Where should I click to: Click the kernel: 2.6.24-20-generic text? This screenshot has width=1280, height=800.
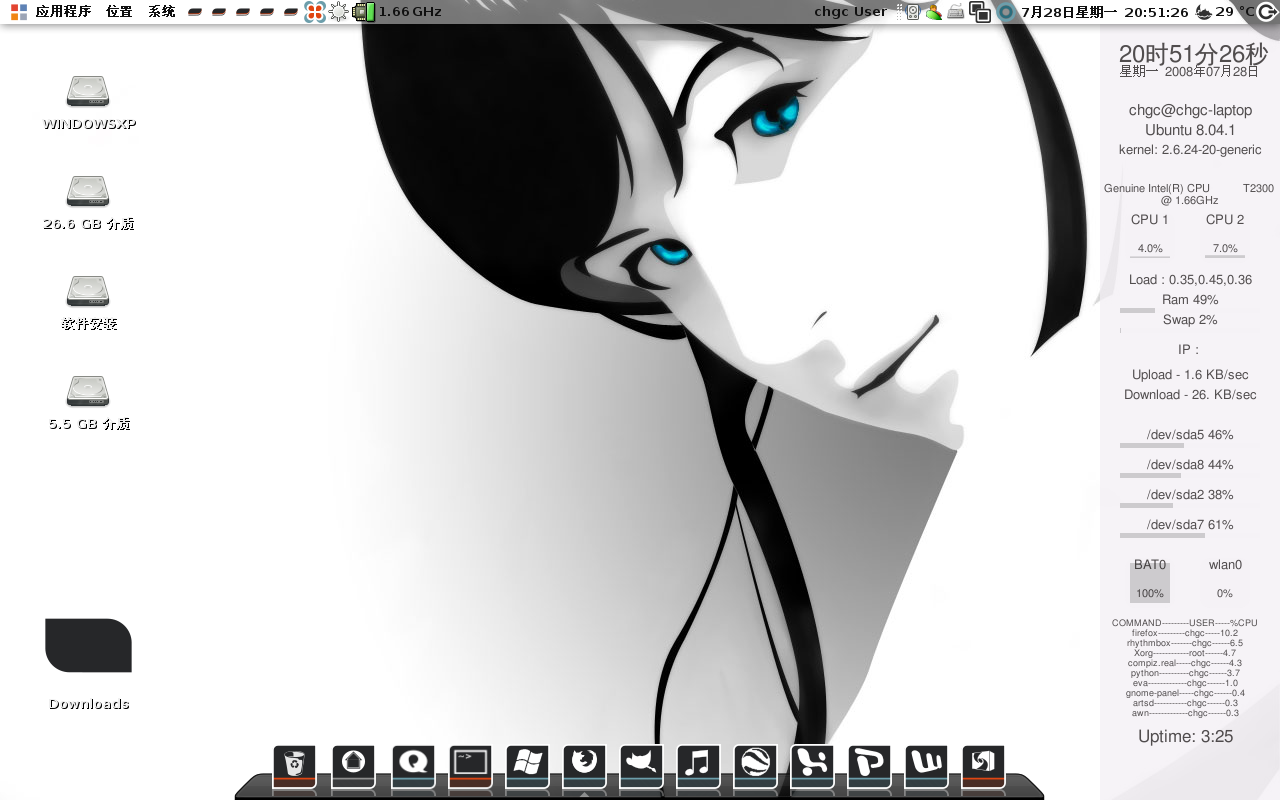(1190, 150)
